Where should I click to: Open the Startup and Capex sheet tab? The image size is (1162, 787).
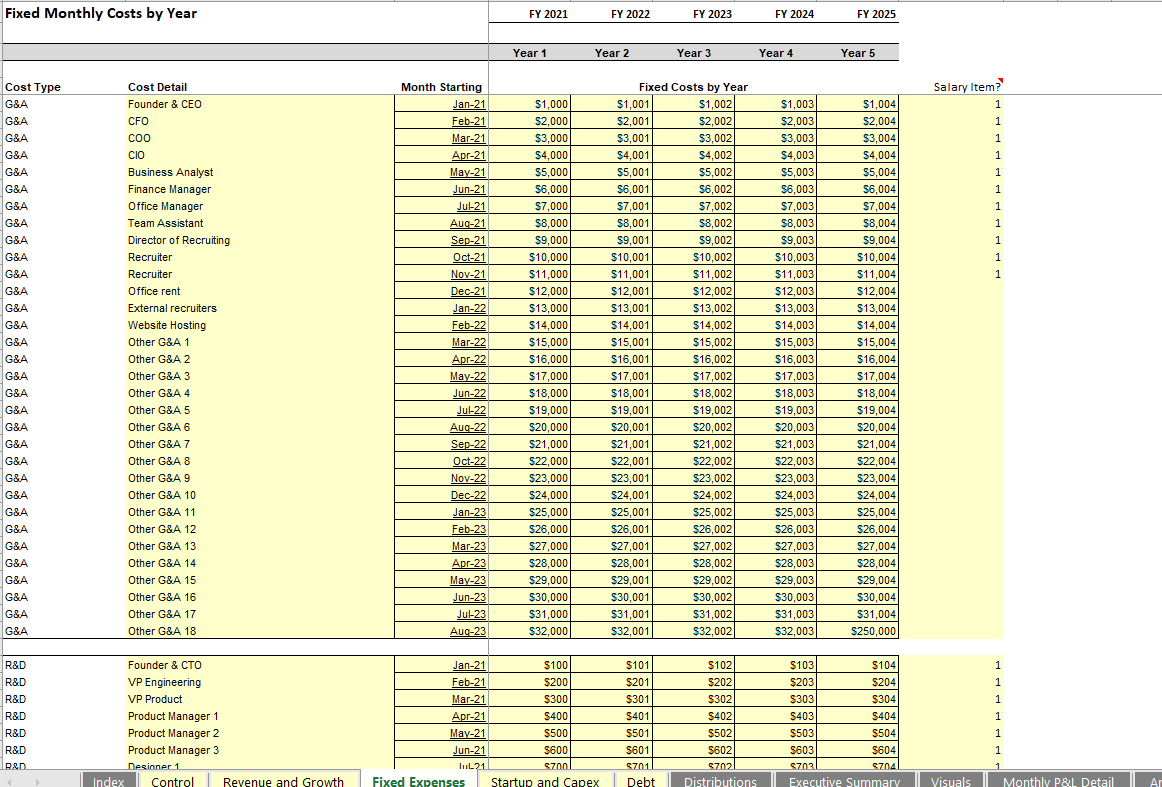tap(545, 781)
